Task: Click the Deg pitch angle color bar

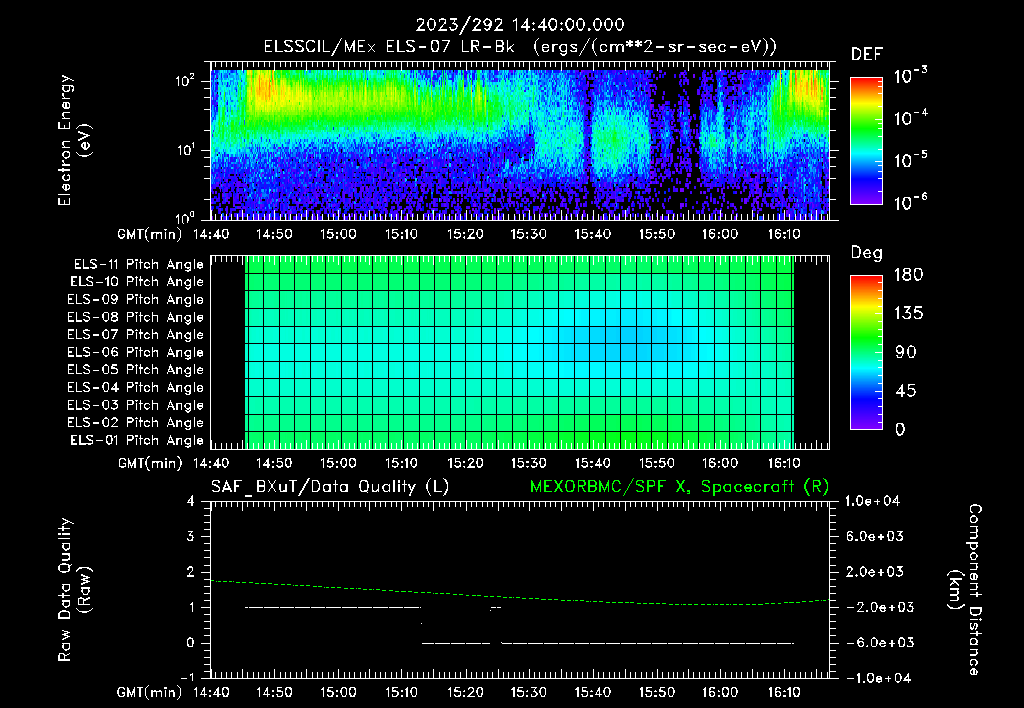Action: coord(866,352)
